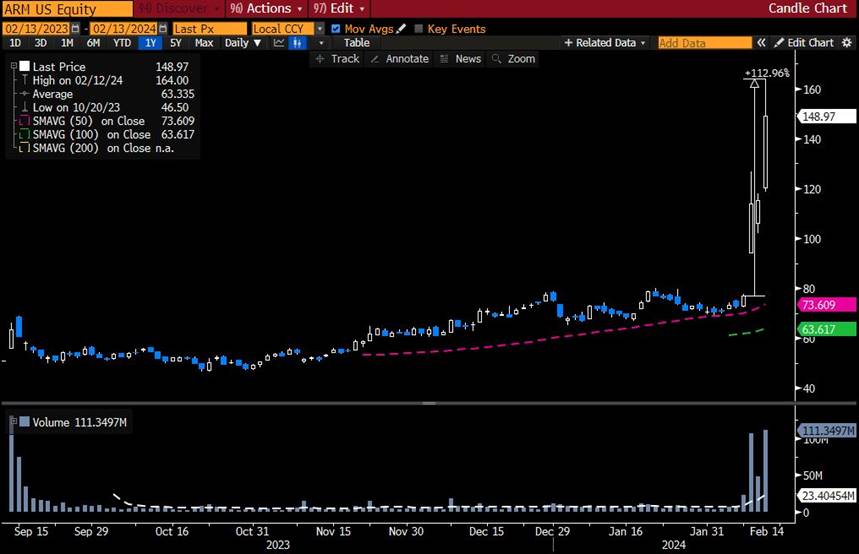Image resolution: width=859 pixels, height=554 pixels.
Task: Click the 111.3497M volume axis label
Action: click(x=827, y=431)
